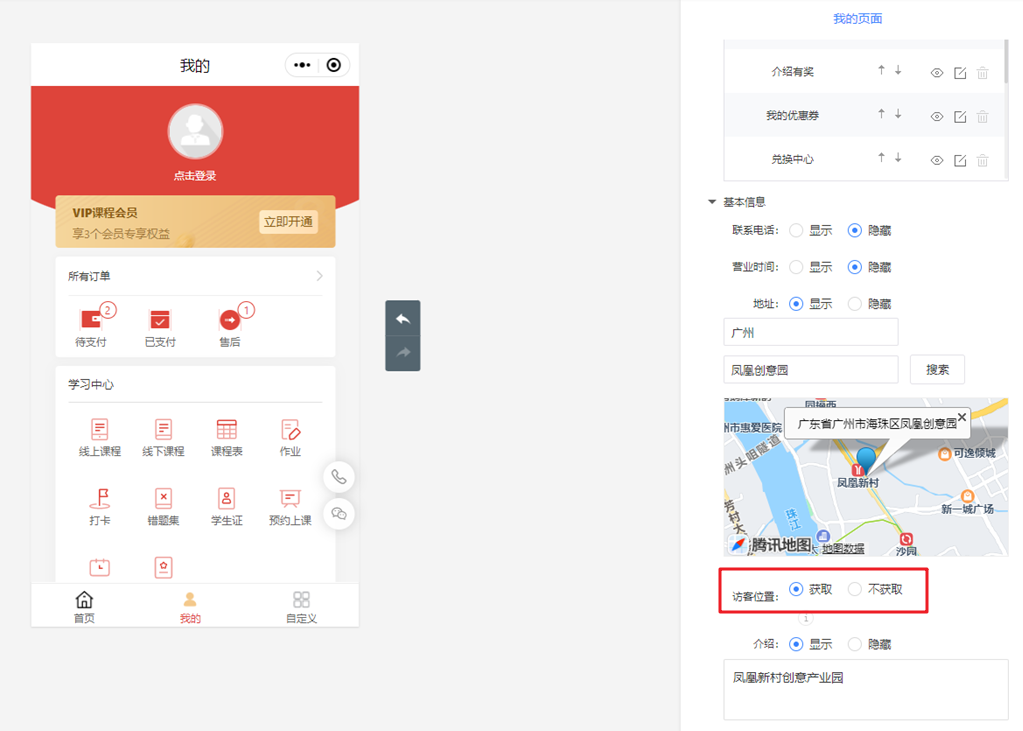Edit the 介绍有奖 row
Viewport: 1023px width, 731px height.
pyautogui.click(x=960, y=73)
